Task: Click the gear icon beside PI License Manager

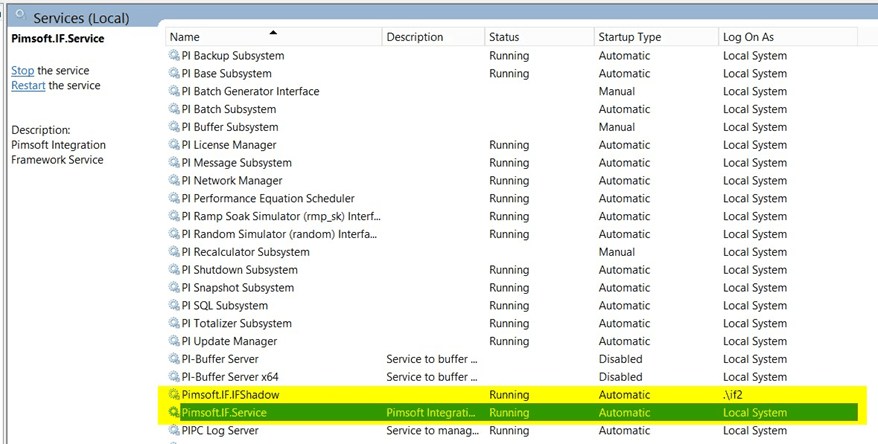Action: 174,145
